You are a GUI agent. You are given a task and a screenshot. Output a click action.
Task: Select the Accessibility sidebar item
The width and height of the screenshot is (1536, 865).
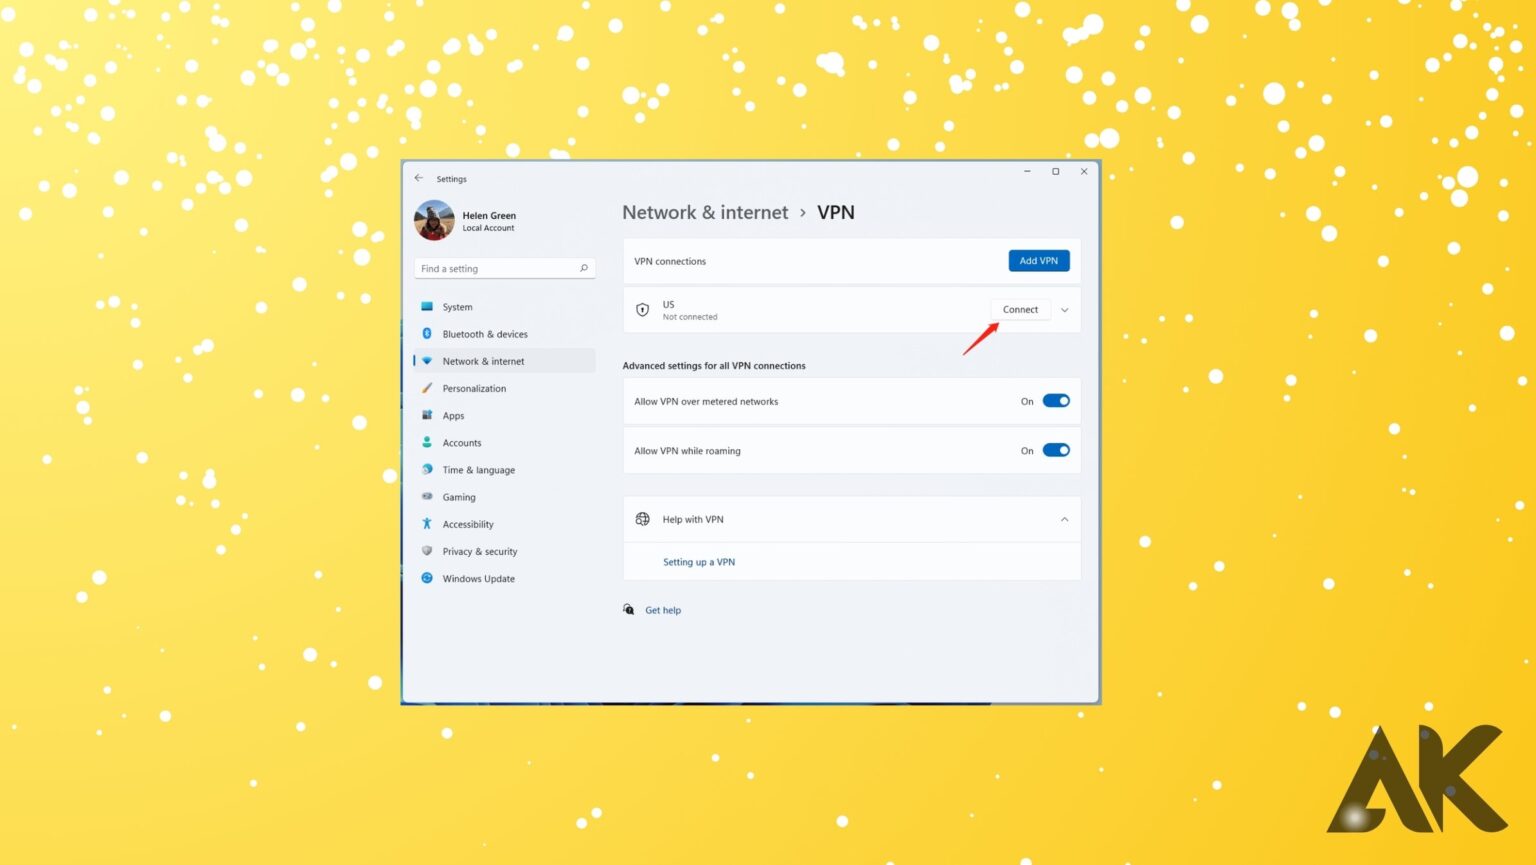pyautogui.click(x=467, y=524)
